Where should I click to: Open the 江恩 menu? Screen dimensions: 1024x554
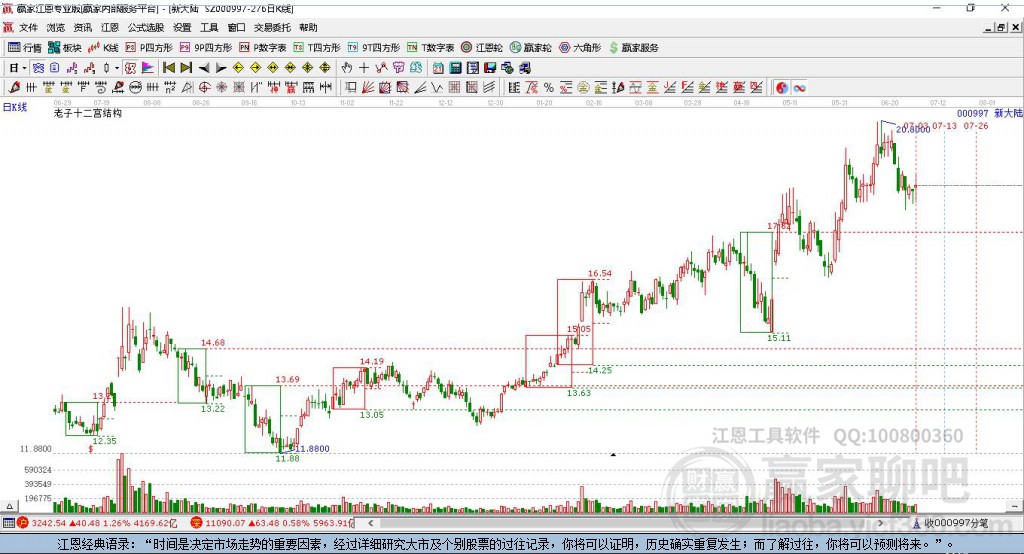(110, 27)
